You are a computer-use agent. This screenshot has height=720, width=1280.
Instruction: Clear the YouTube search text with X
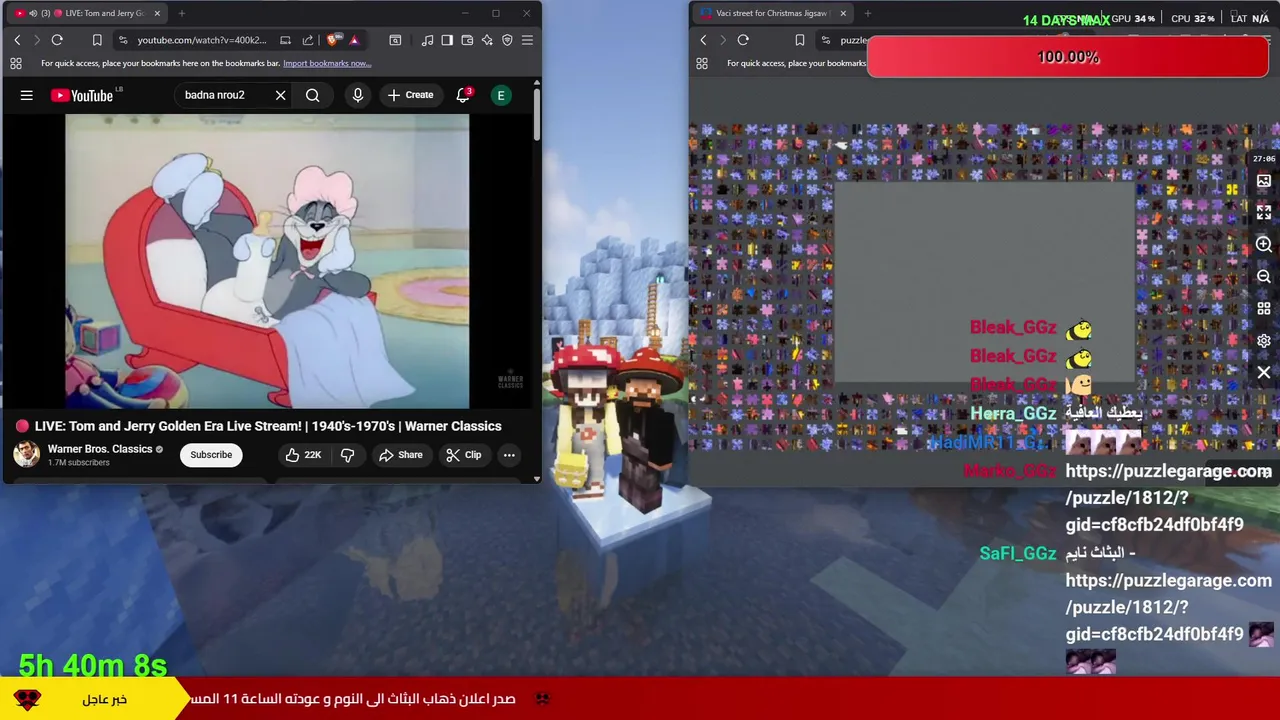(x=280, y=95)
